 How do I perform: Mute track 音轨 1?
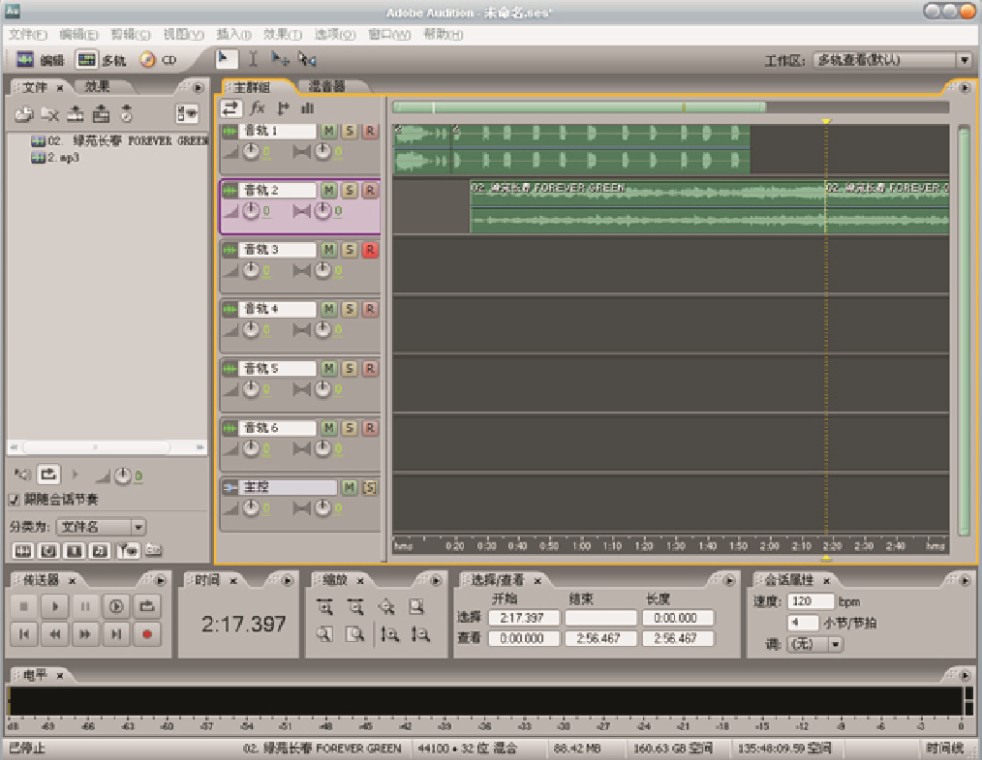point(329,131)
